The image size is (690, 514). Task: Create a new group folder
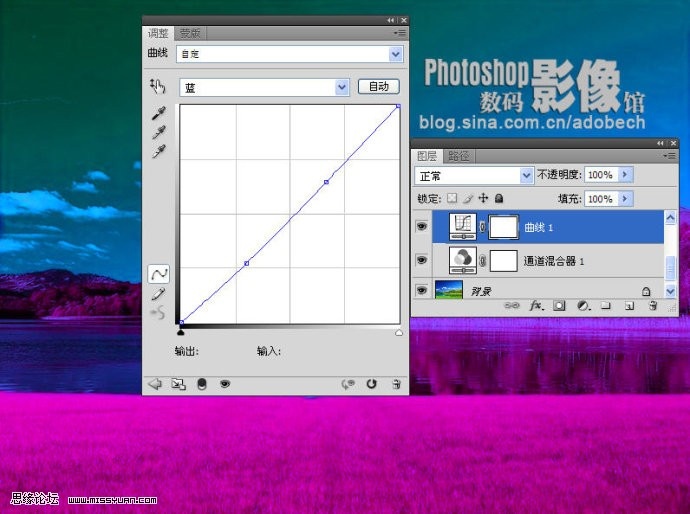[606, 305]
